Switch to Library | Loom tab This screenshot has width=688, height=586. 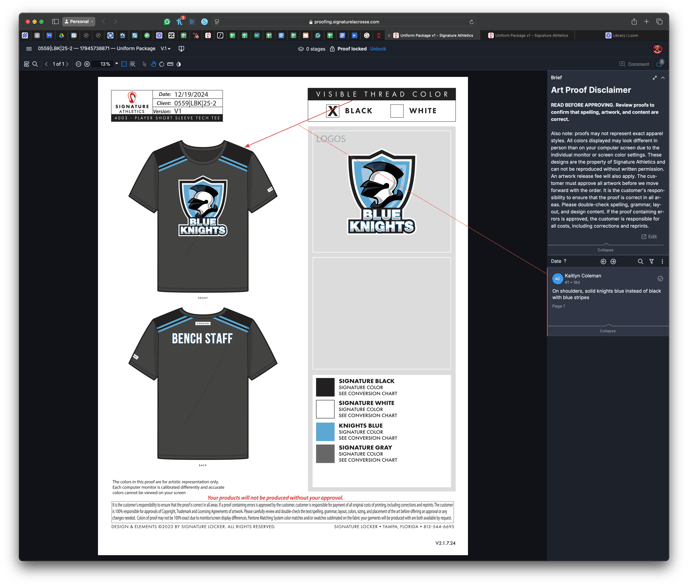pyautogui.click(x=625, y=35)
